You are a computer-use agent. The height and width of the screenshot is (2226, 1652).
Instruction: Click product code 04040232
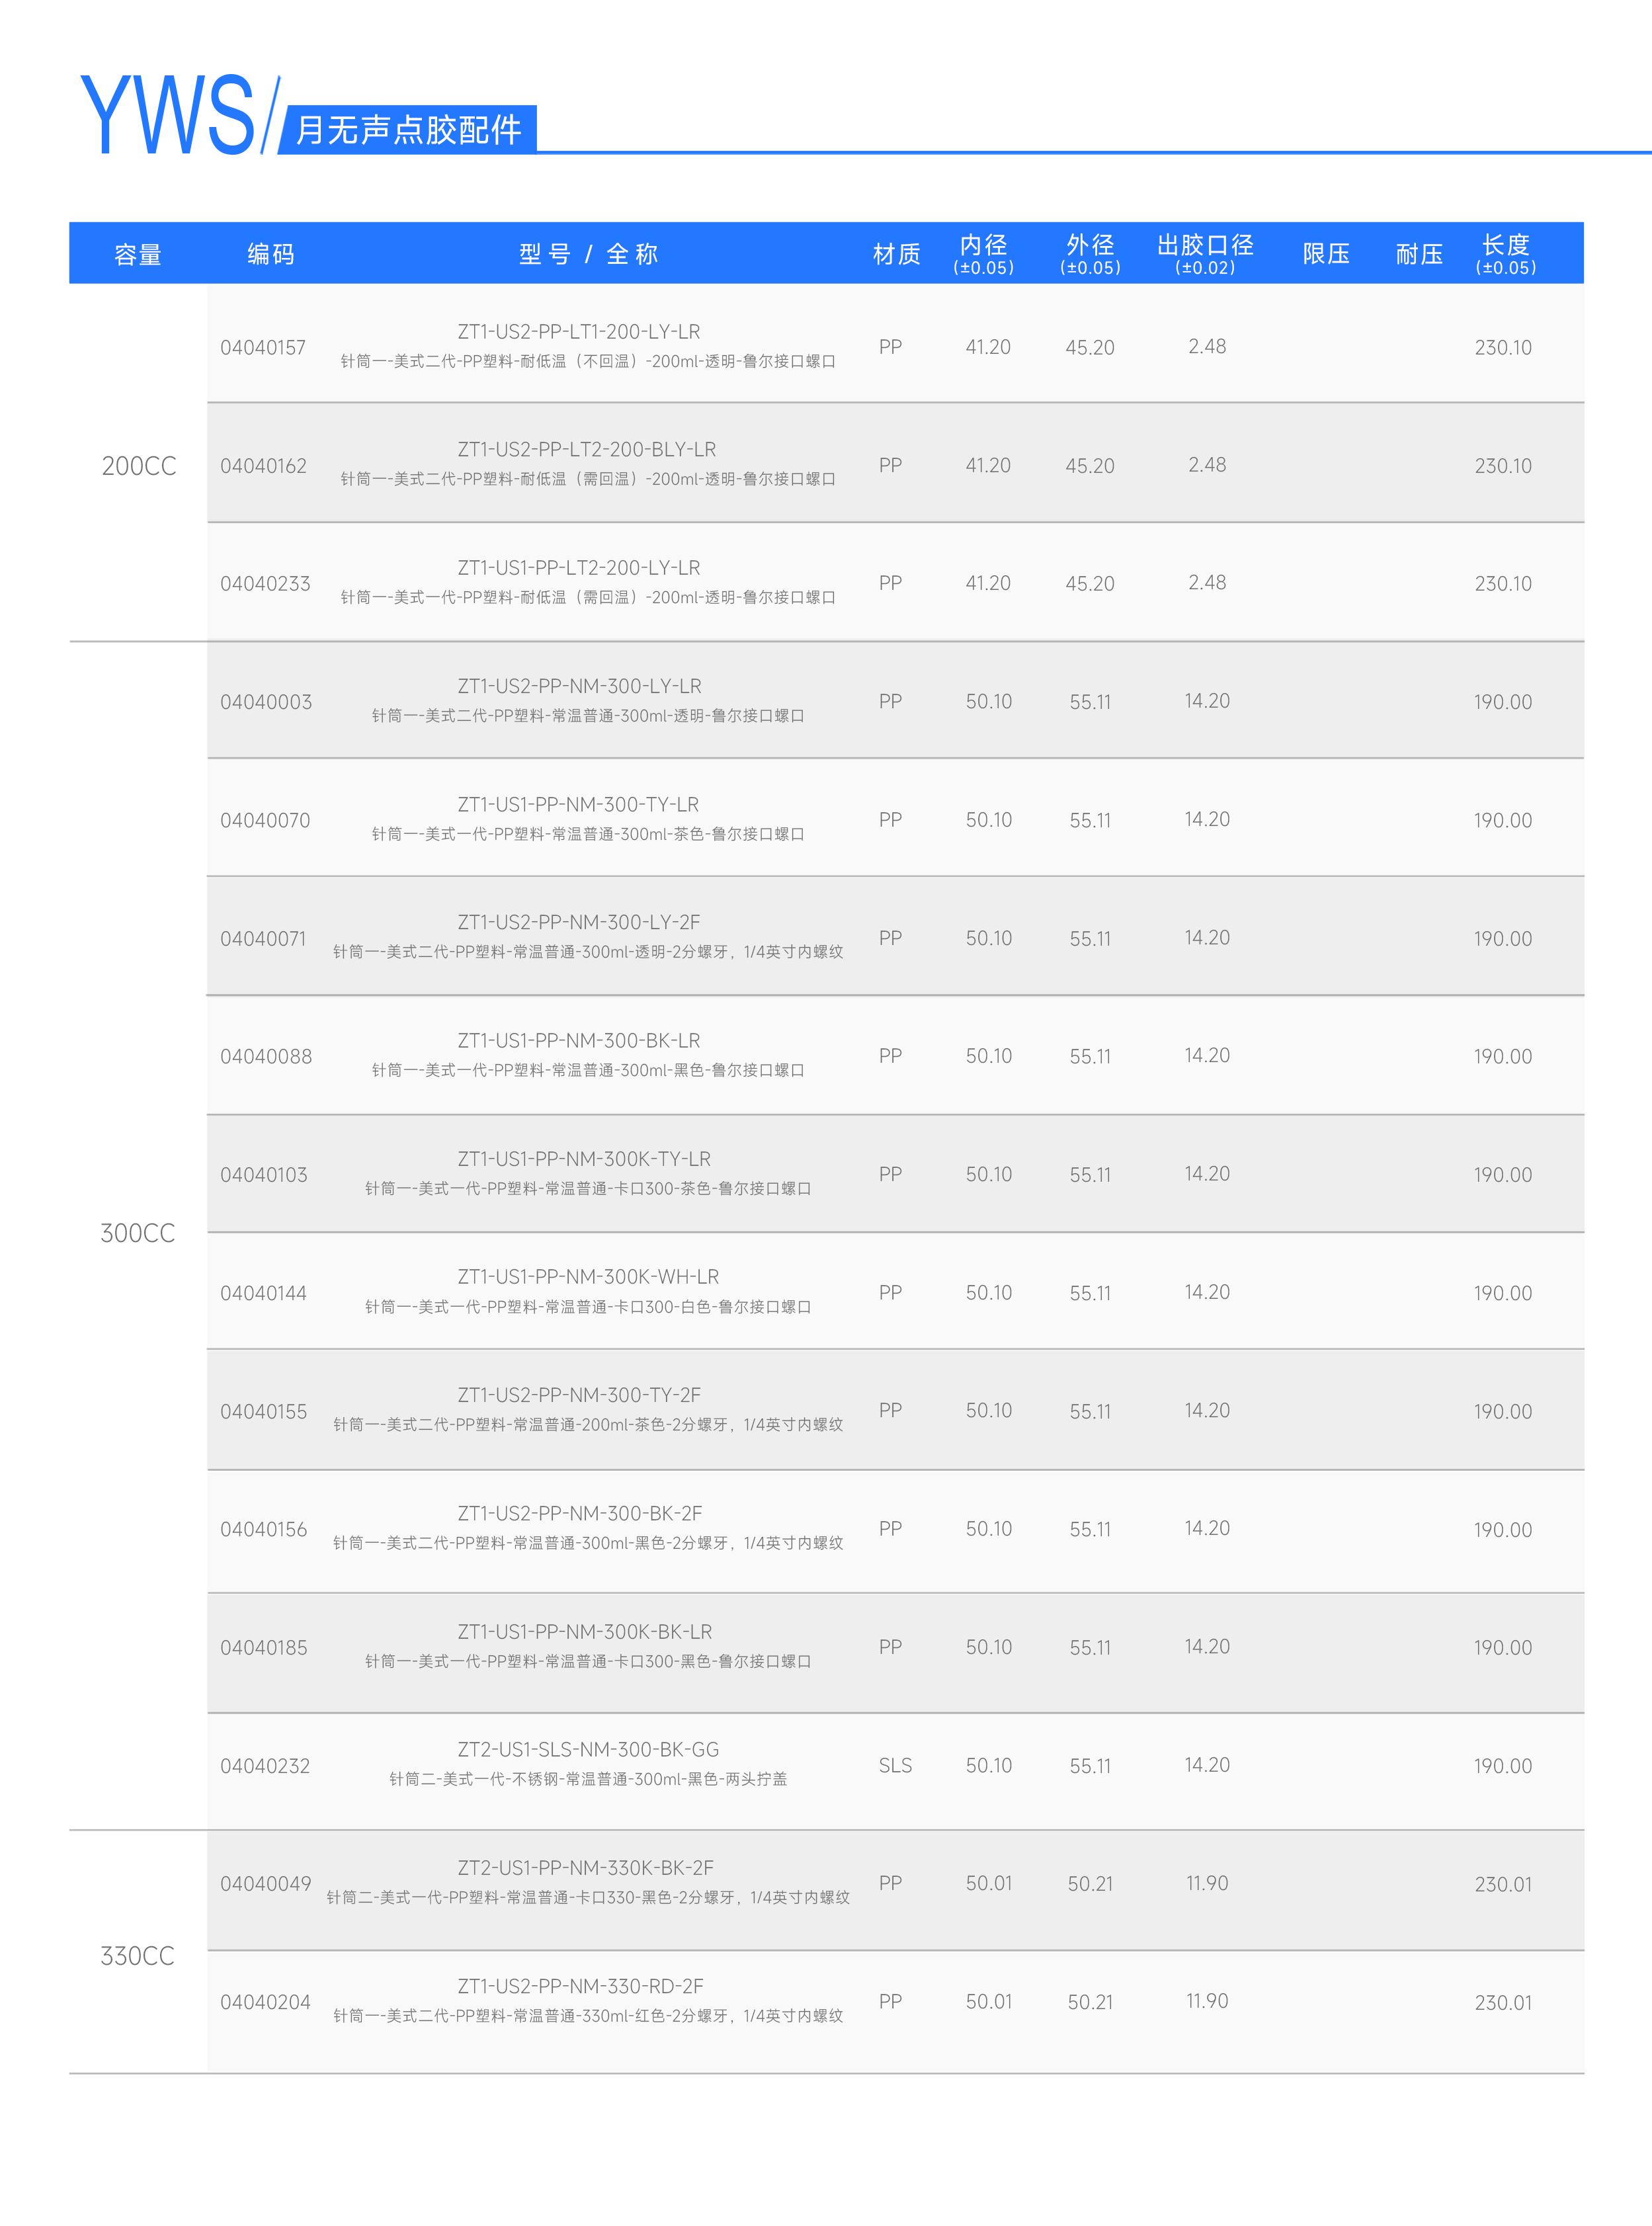tap(265, 1766)
